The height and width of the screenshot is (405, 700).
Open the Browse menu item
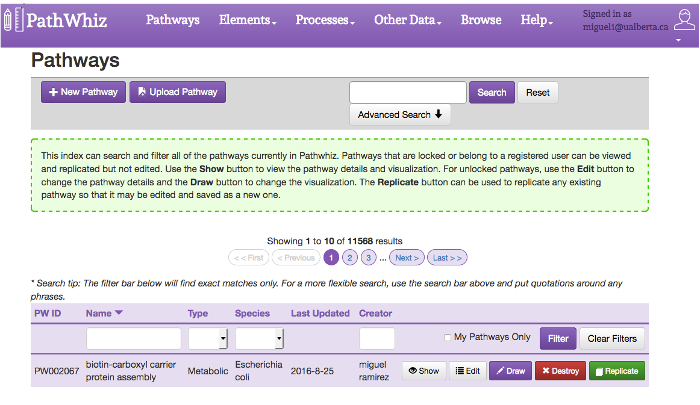(x=481, y=20)
